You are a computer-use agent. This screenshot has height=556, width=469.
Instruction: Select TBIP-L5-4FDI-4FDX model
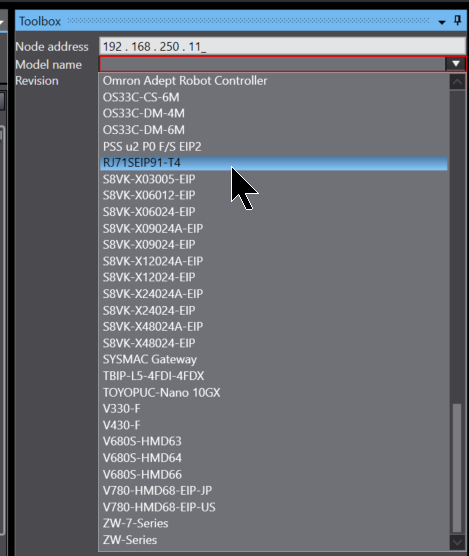(274, 376)
